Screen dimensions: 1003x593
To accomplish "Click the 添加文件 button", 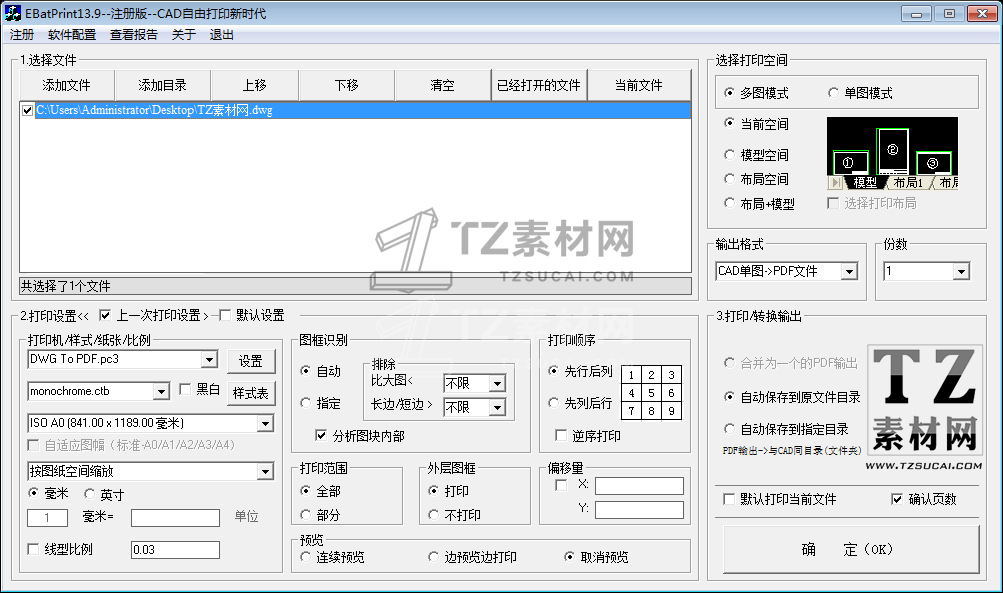I will 67,85.
